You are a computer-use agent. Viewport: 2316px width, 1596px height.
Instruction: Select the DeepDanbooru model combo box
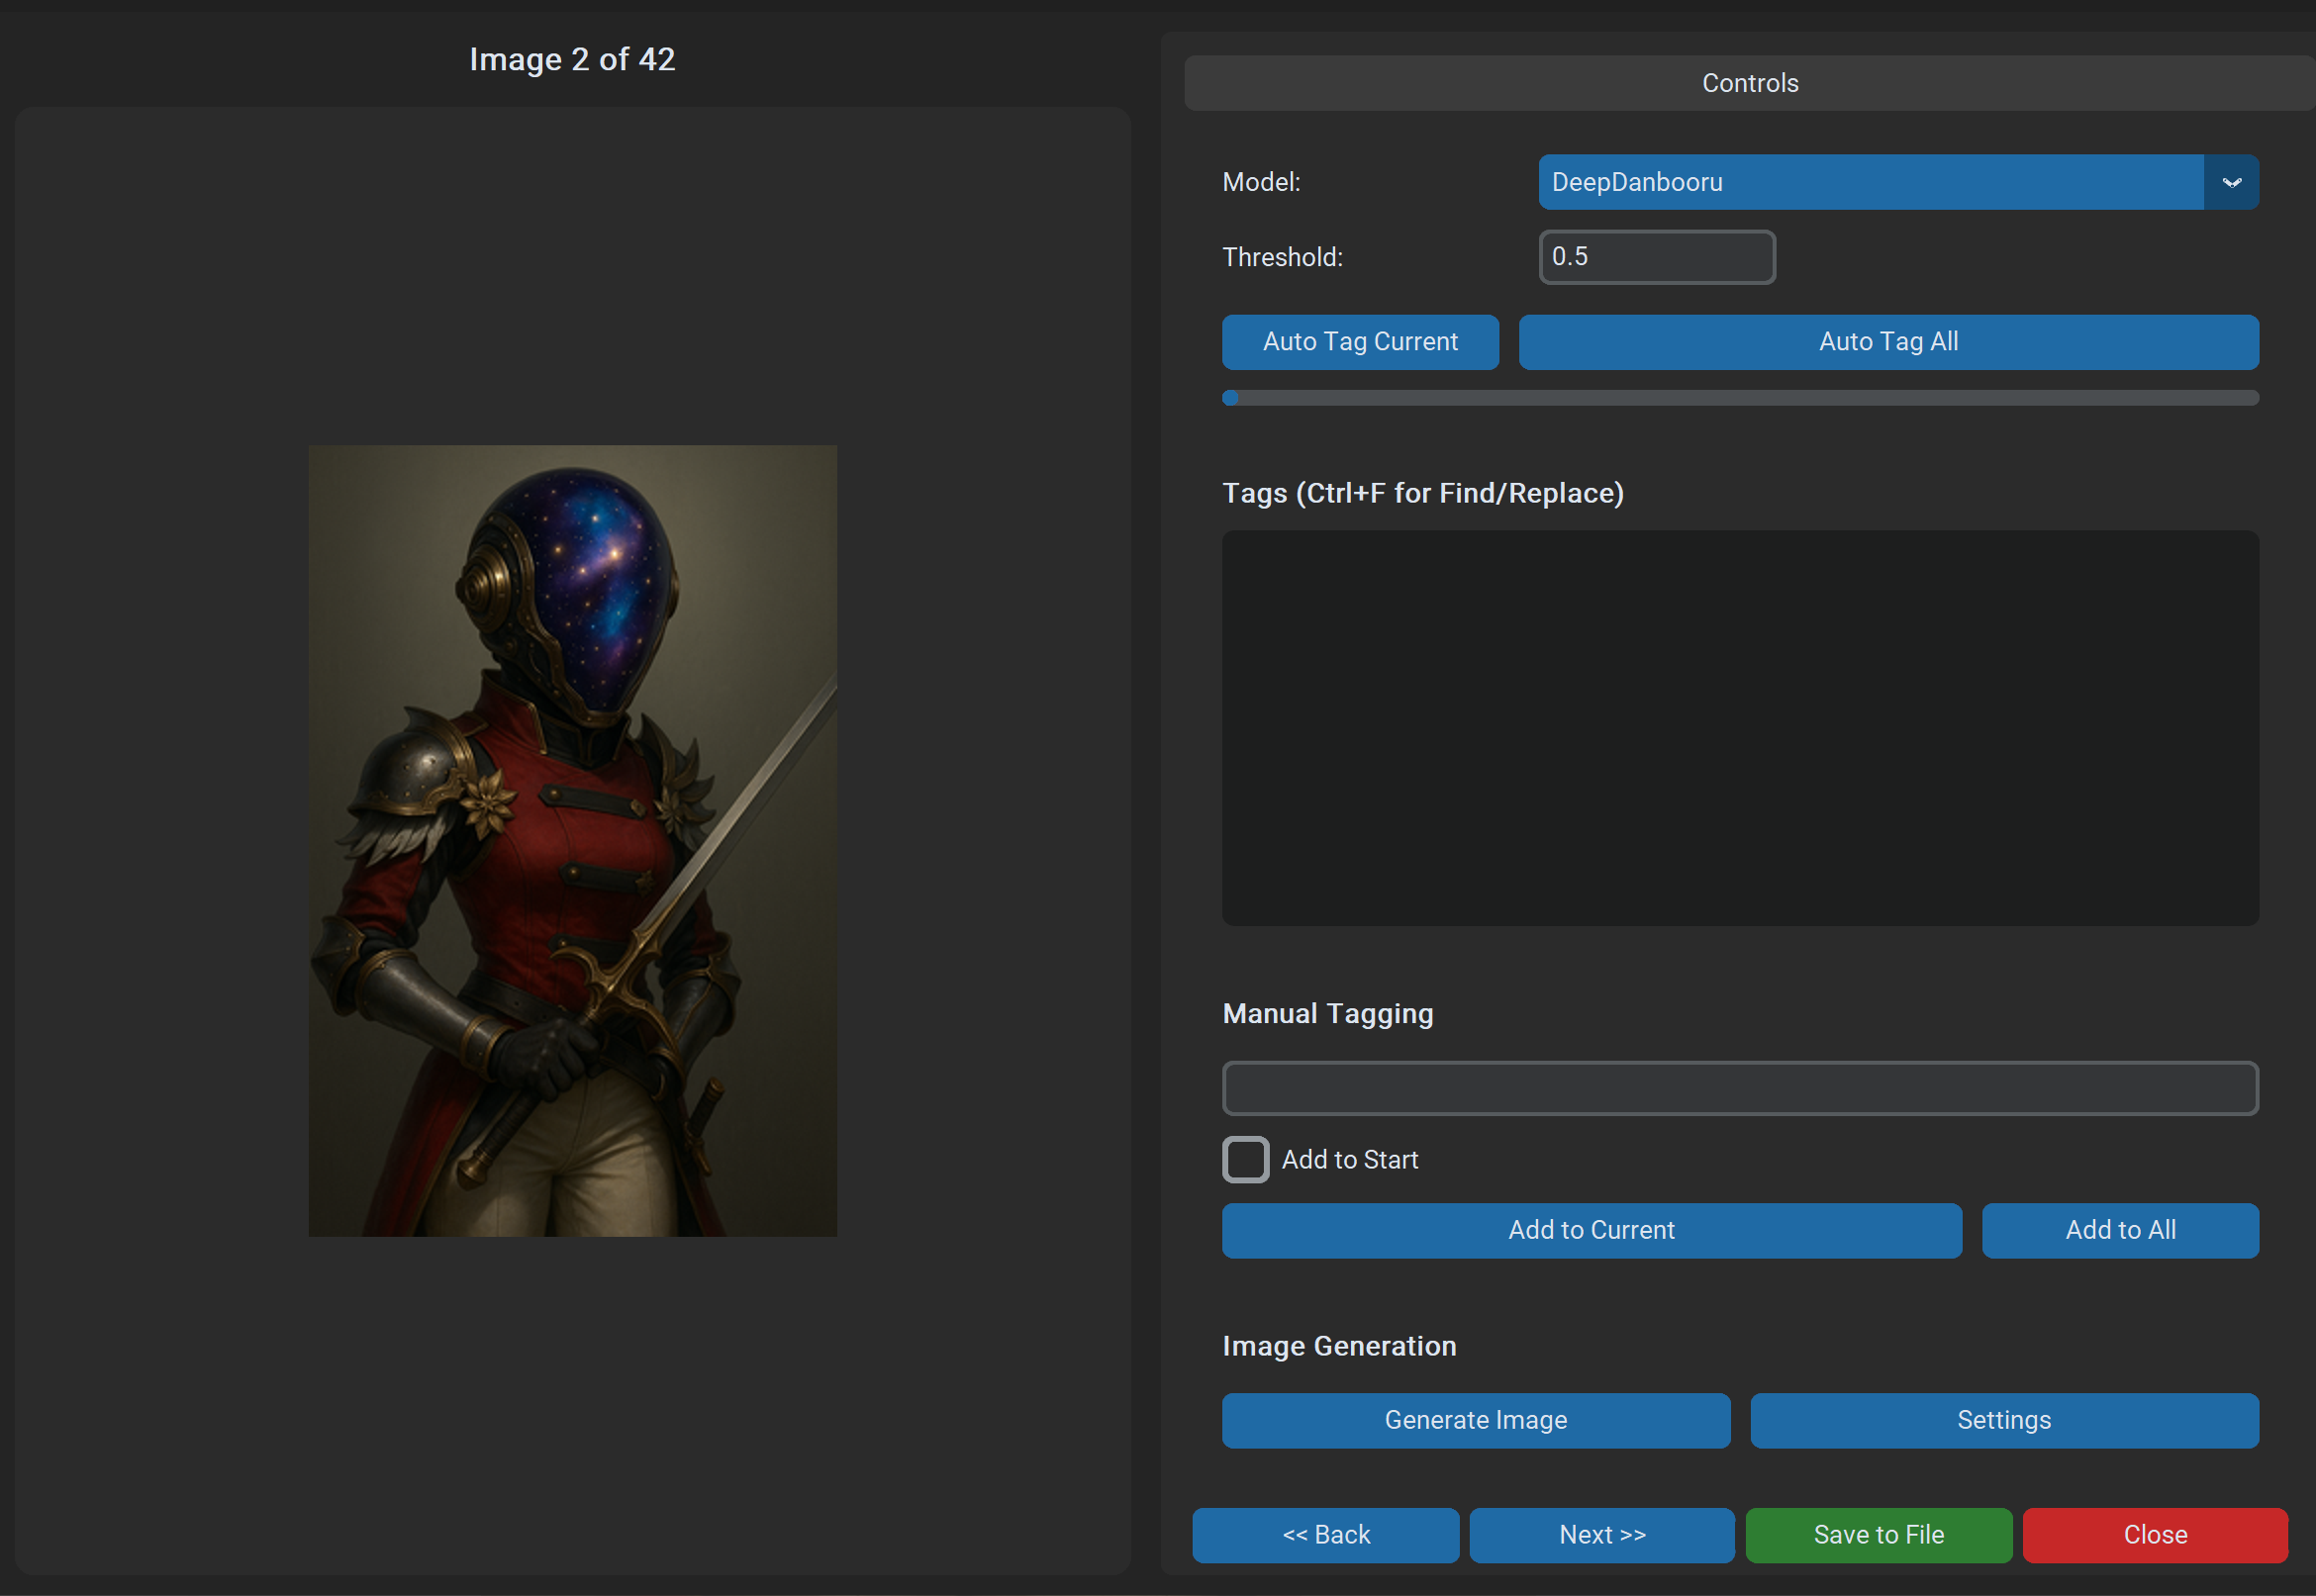click(1870, 182)
